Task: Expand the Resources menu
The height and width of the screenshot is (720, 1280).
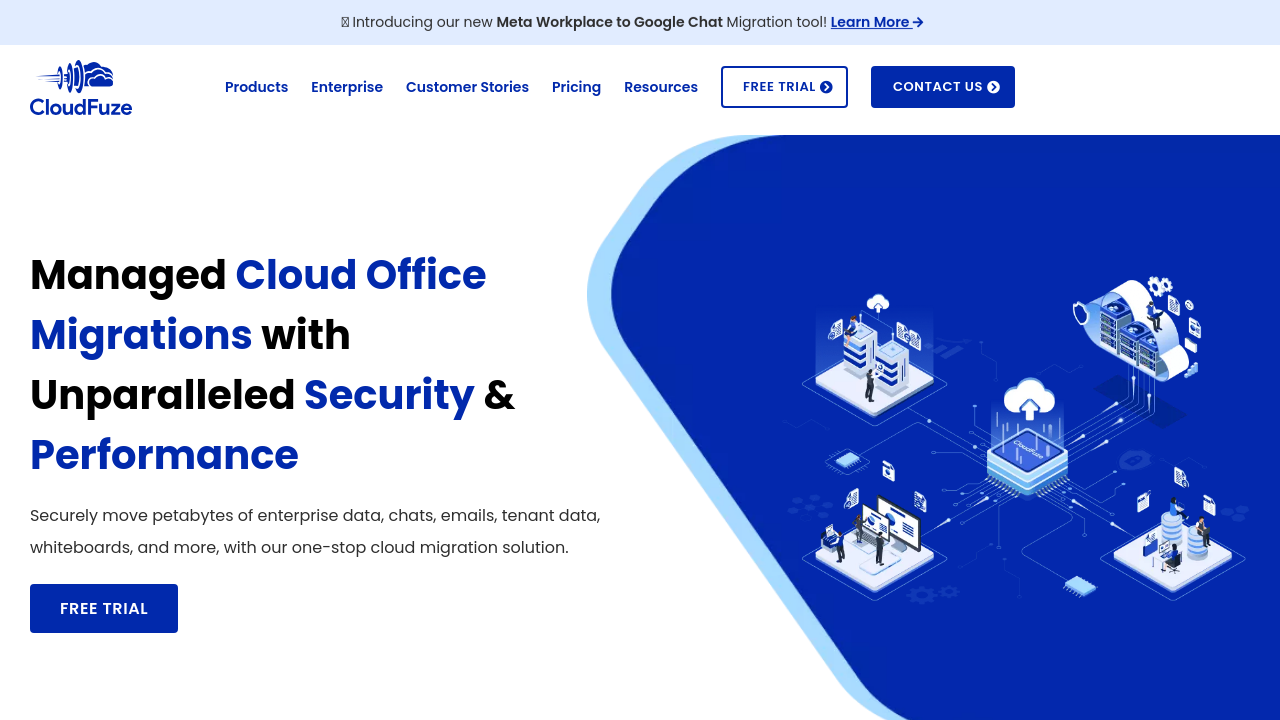Action: click(x=661, y=87)
